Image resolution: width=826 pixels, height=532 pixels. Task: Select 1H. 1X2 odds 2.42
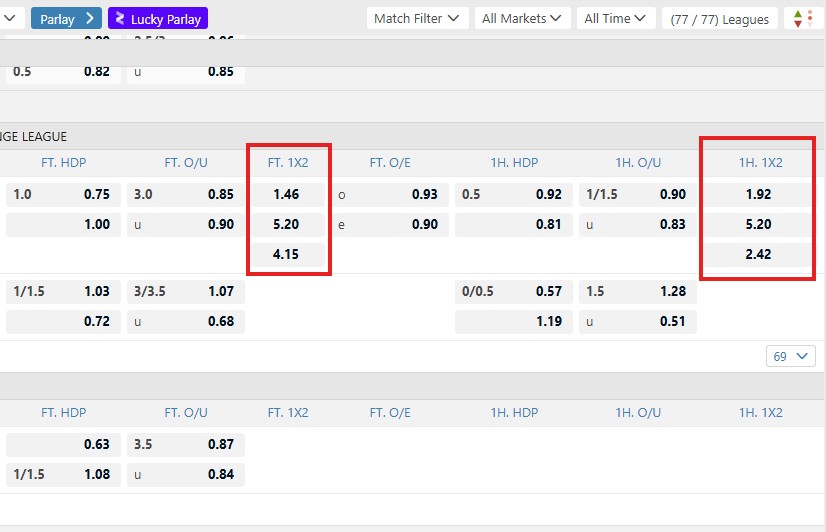(759, 254)
